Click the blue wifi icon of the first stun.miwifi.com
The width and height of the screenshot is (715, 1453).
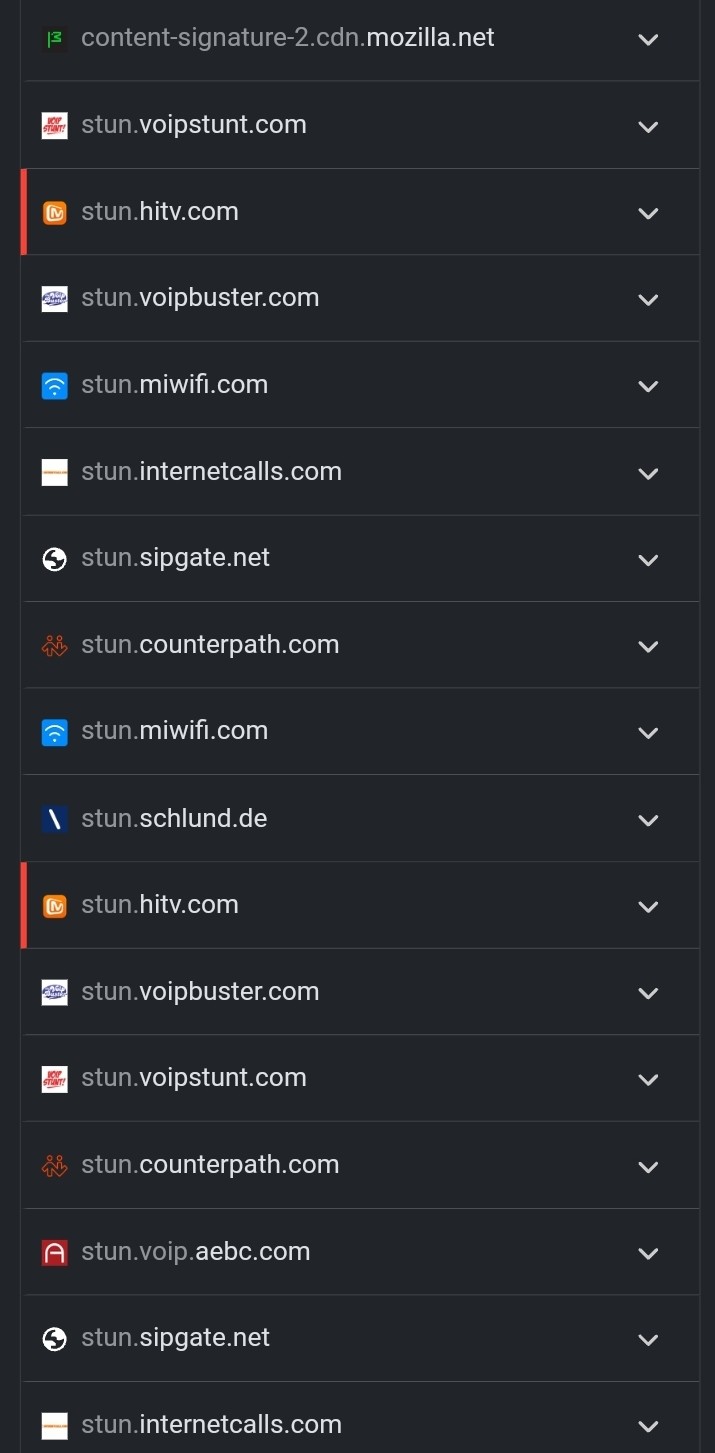54,385
